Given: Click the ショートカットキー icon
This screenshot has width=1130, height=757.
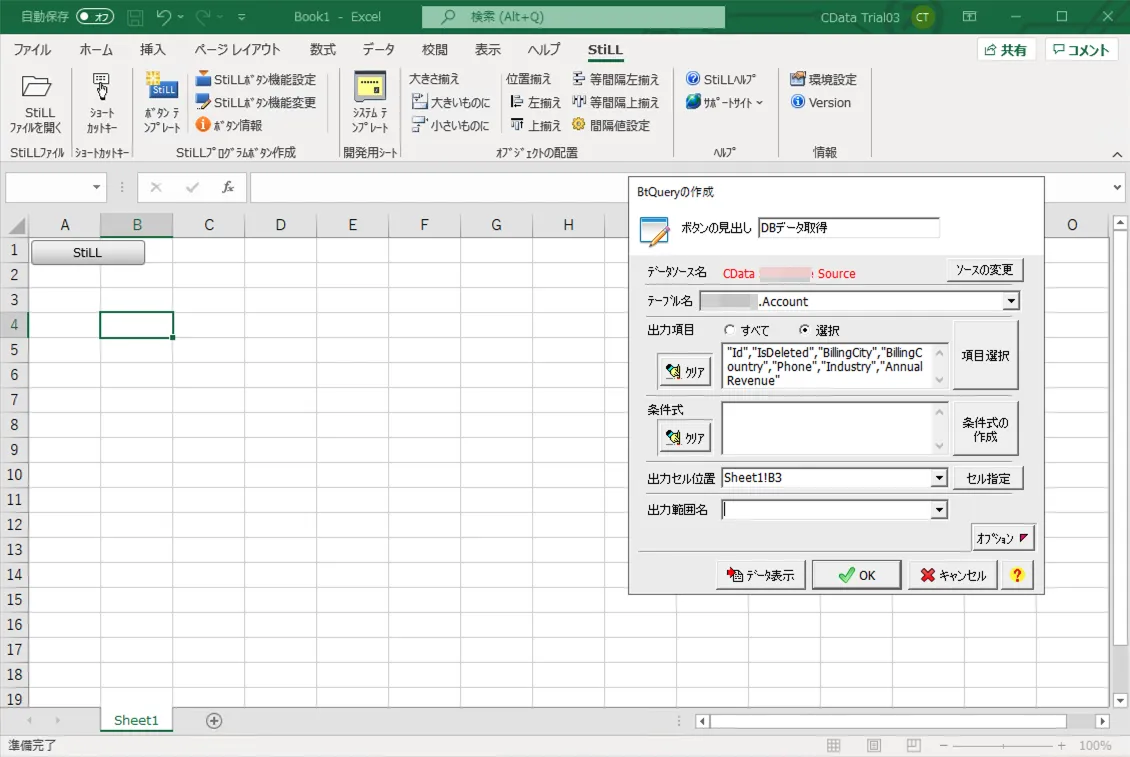Looking at the screenshot, I should (x=103, y=103).
